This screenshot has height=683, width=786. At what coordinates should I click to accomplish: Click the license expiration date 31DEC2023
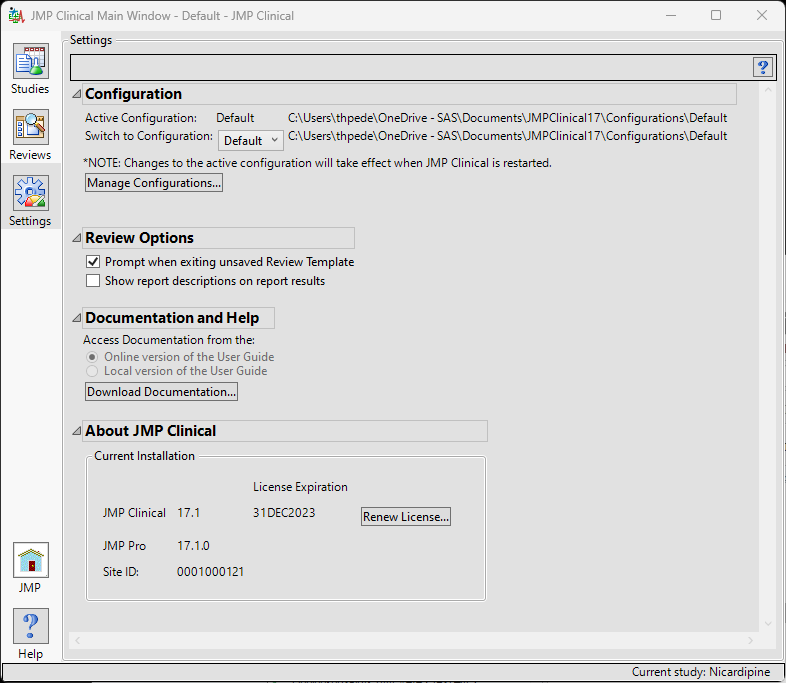tap(284, 513)
